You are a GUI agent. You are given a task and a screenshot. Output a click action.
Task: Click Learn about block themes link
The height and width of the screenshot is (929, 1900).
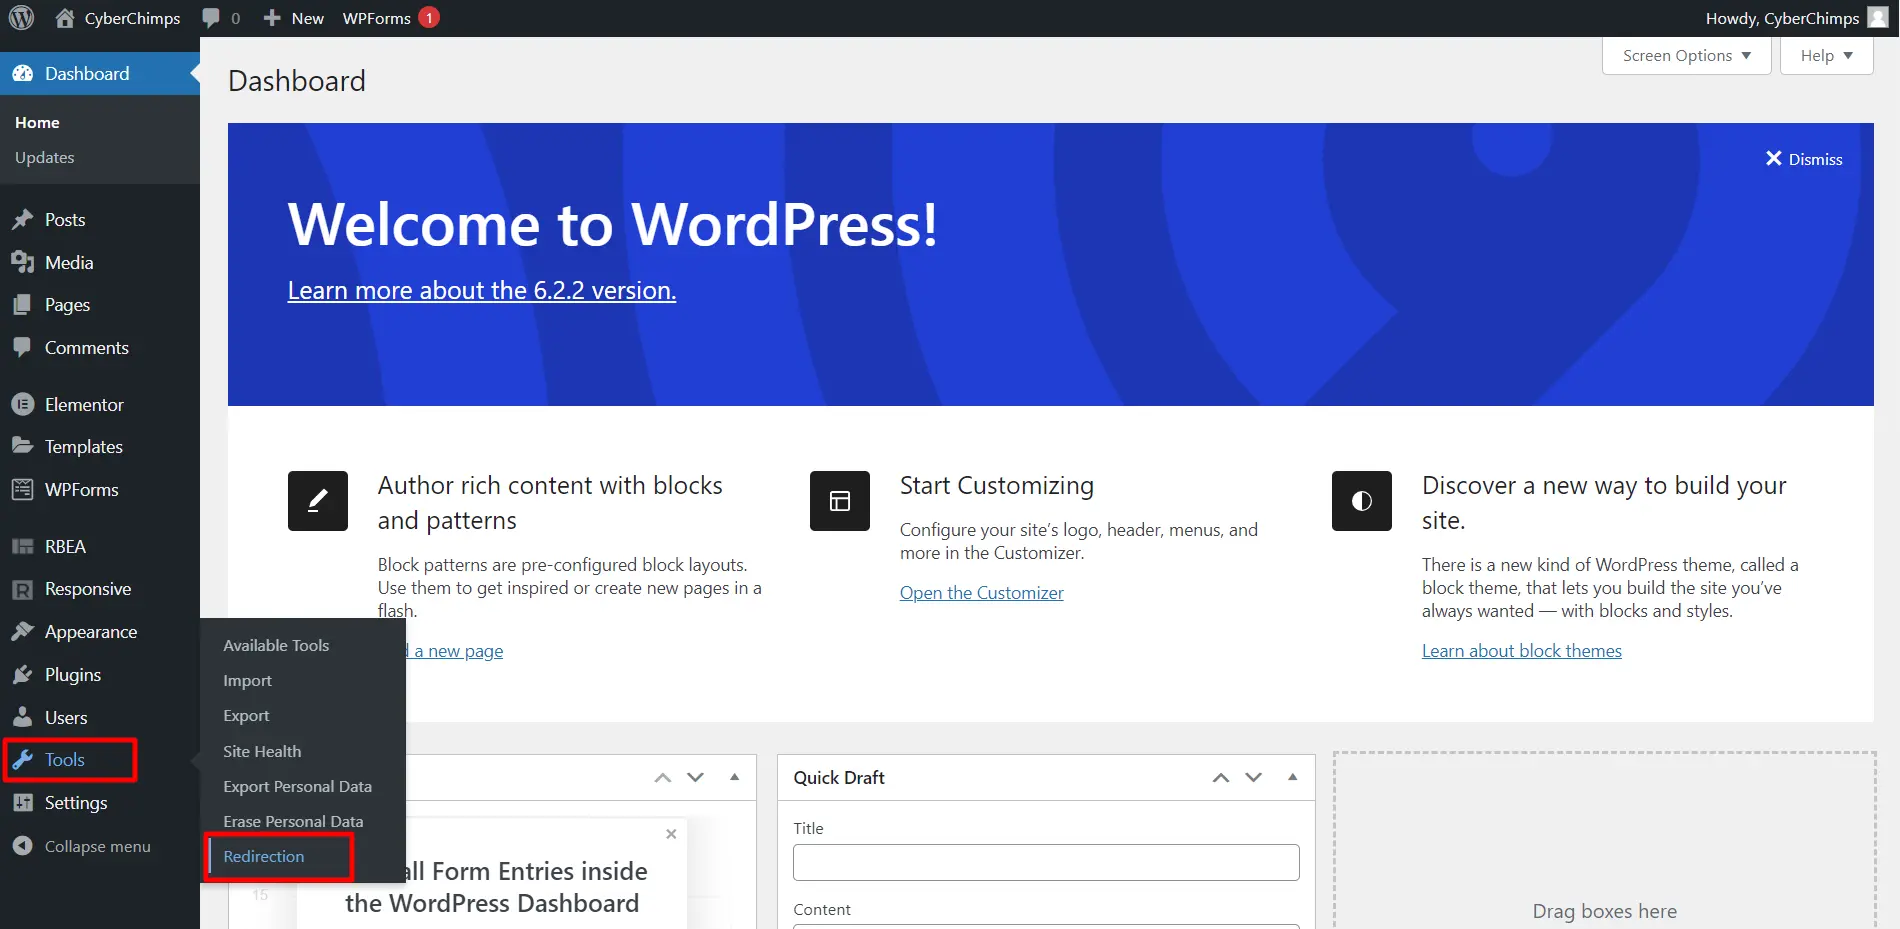click(1522, 651)
